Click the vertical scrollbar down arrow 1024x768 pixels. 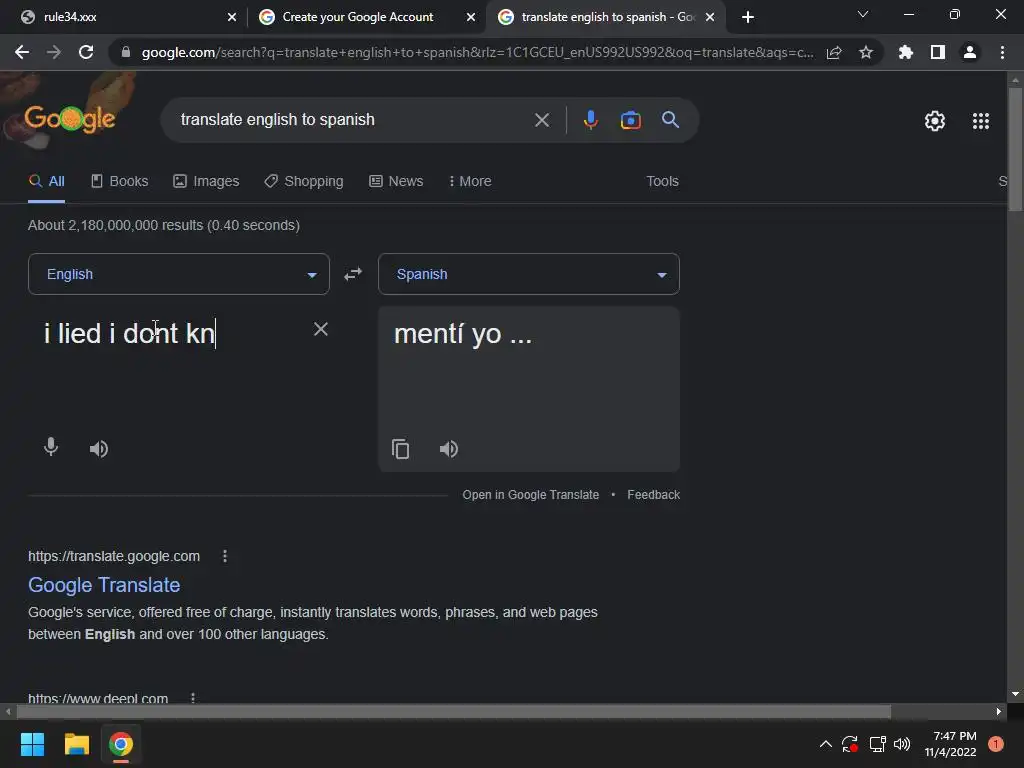pyautogui.click(x=1015, y=694)
